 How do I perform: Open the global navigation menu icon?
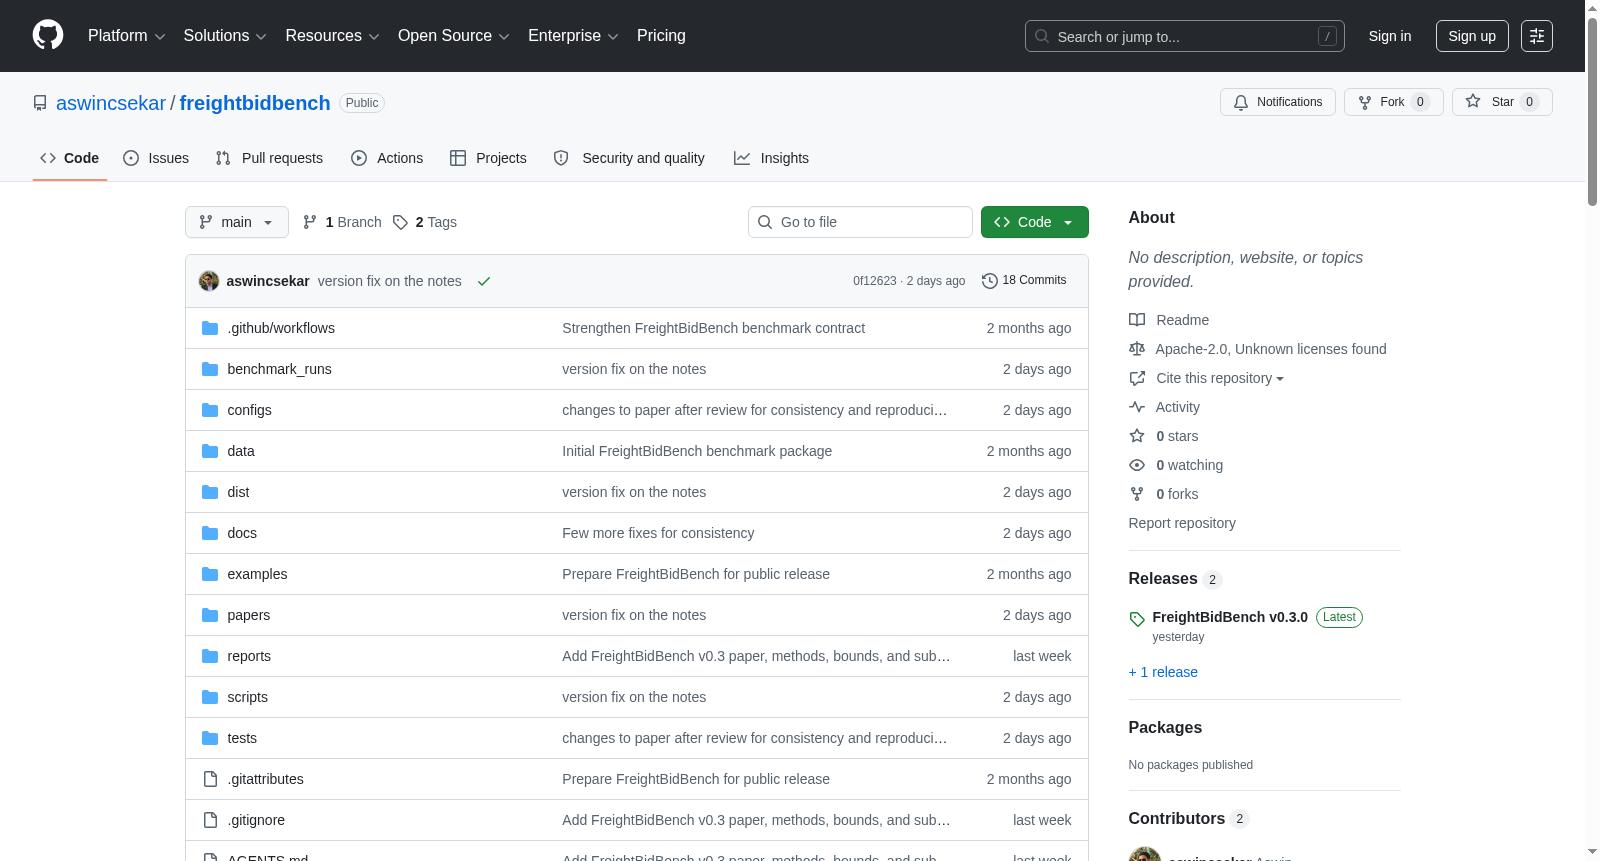pyautogui.click(x=1537, y=36)
